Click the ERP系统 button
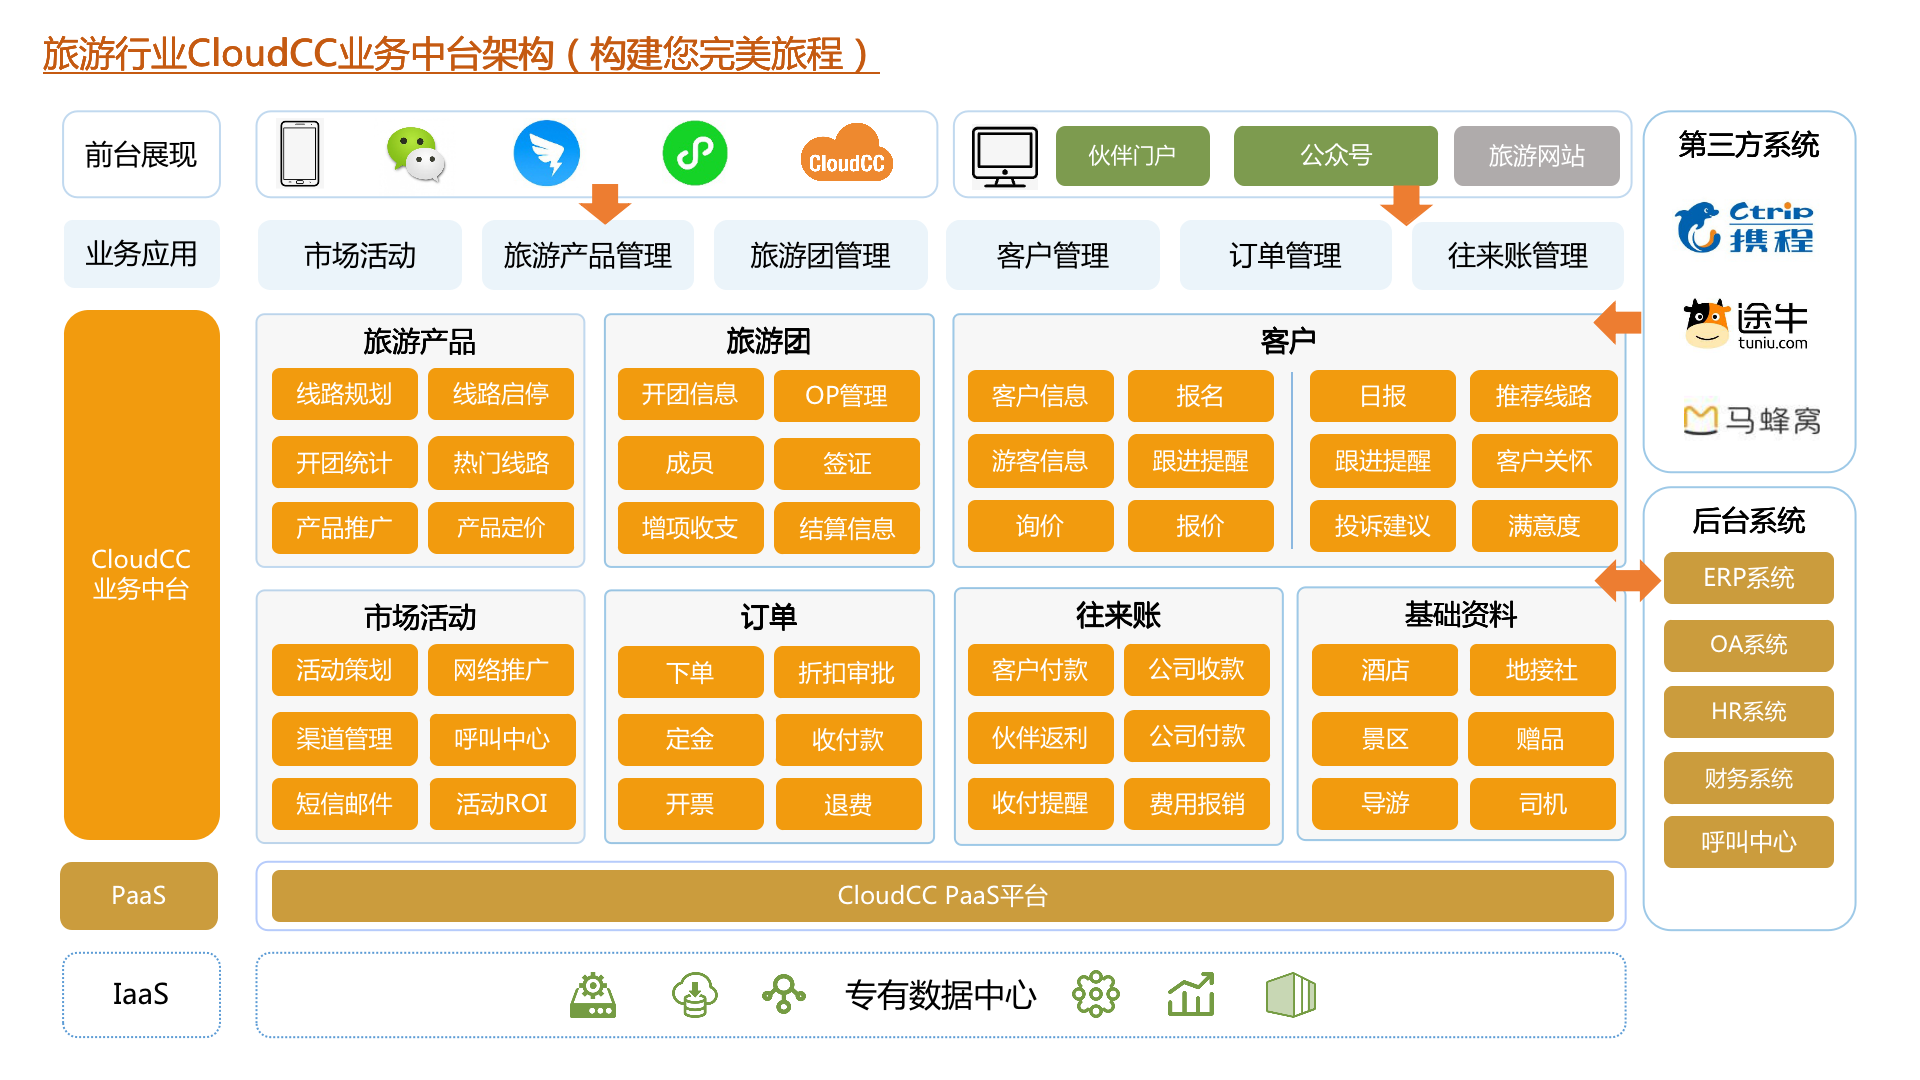This screenshot has width=1920, height=1080. [1748, 578]
